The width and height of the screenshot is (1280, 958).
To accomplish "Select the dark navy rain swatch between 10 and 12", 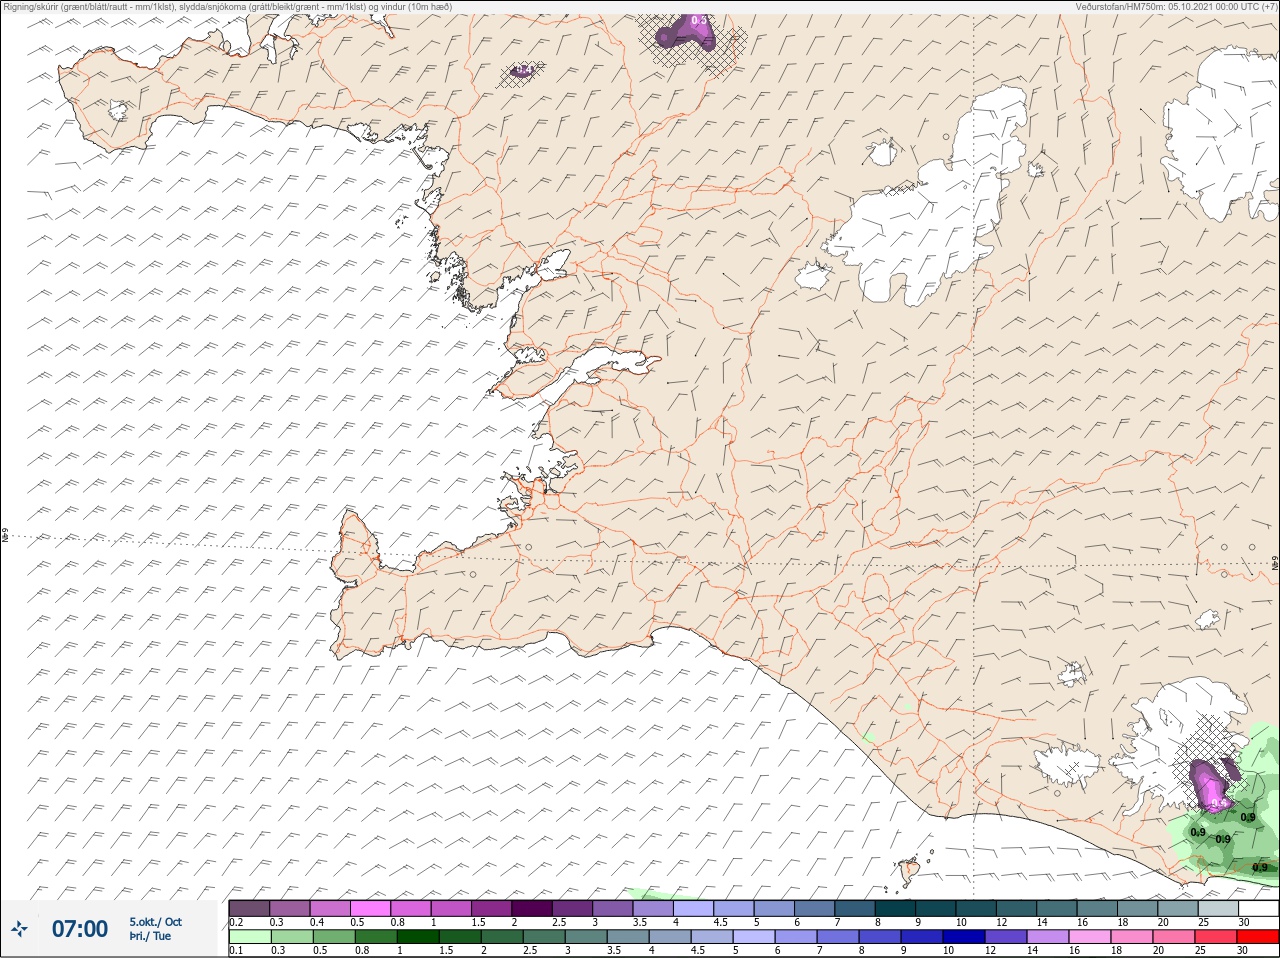I will tap(964, 937).
